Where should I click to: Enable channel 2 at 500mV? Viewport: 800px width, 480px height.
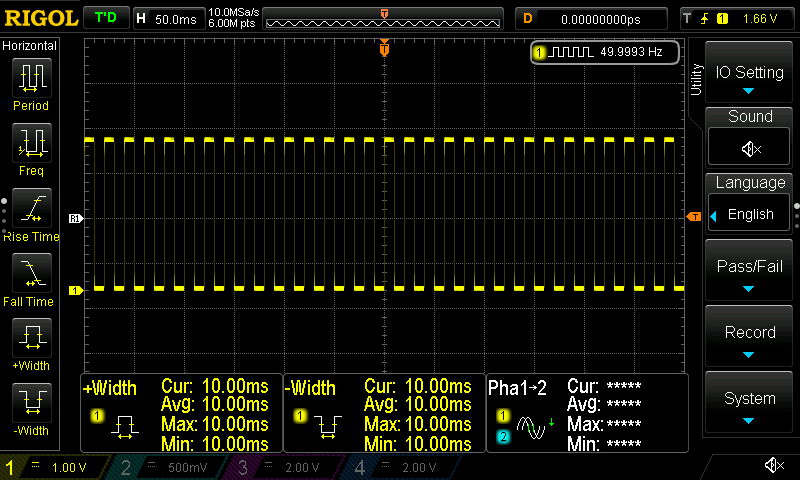(x=166, y=467)
